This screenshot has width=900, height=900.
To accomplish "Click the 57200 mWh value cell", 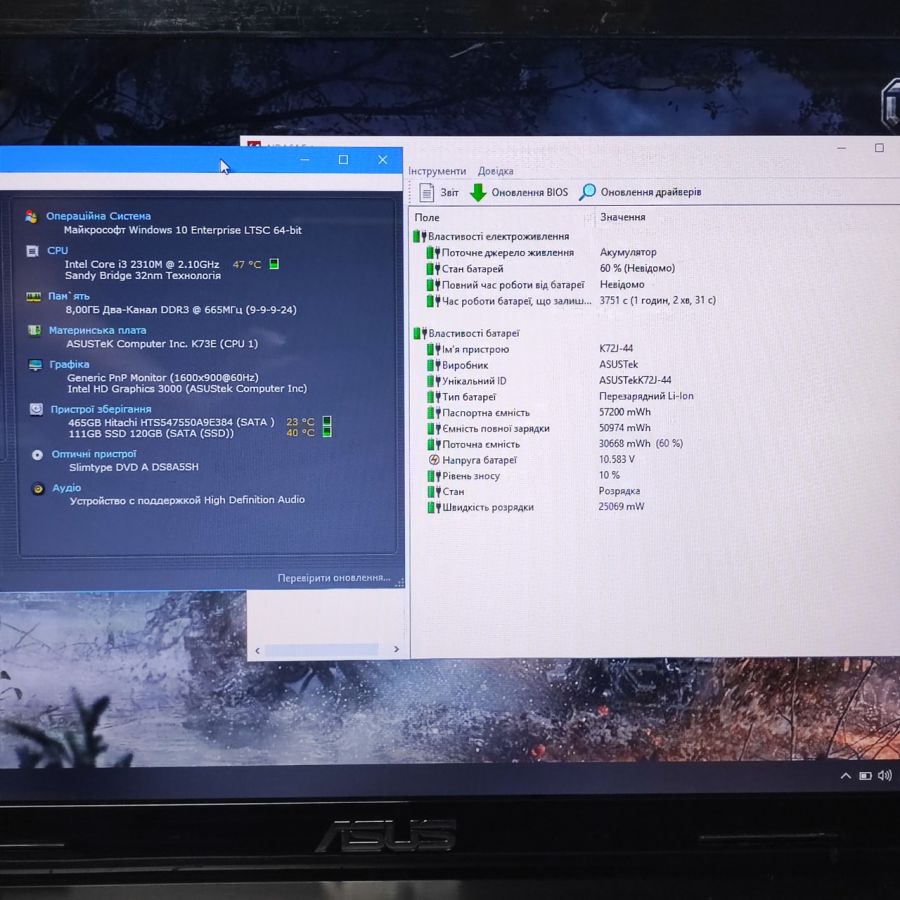I will click(x=625, y=412).
